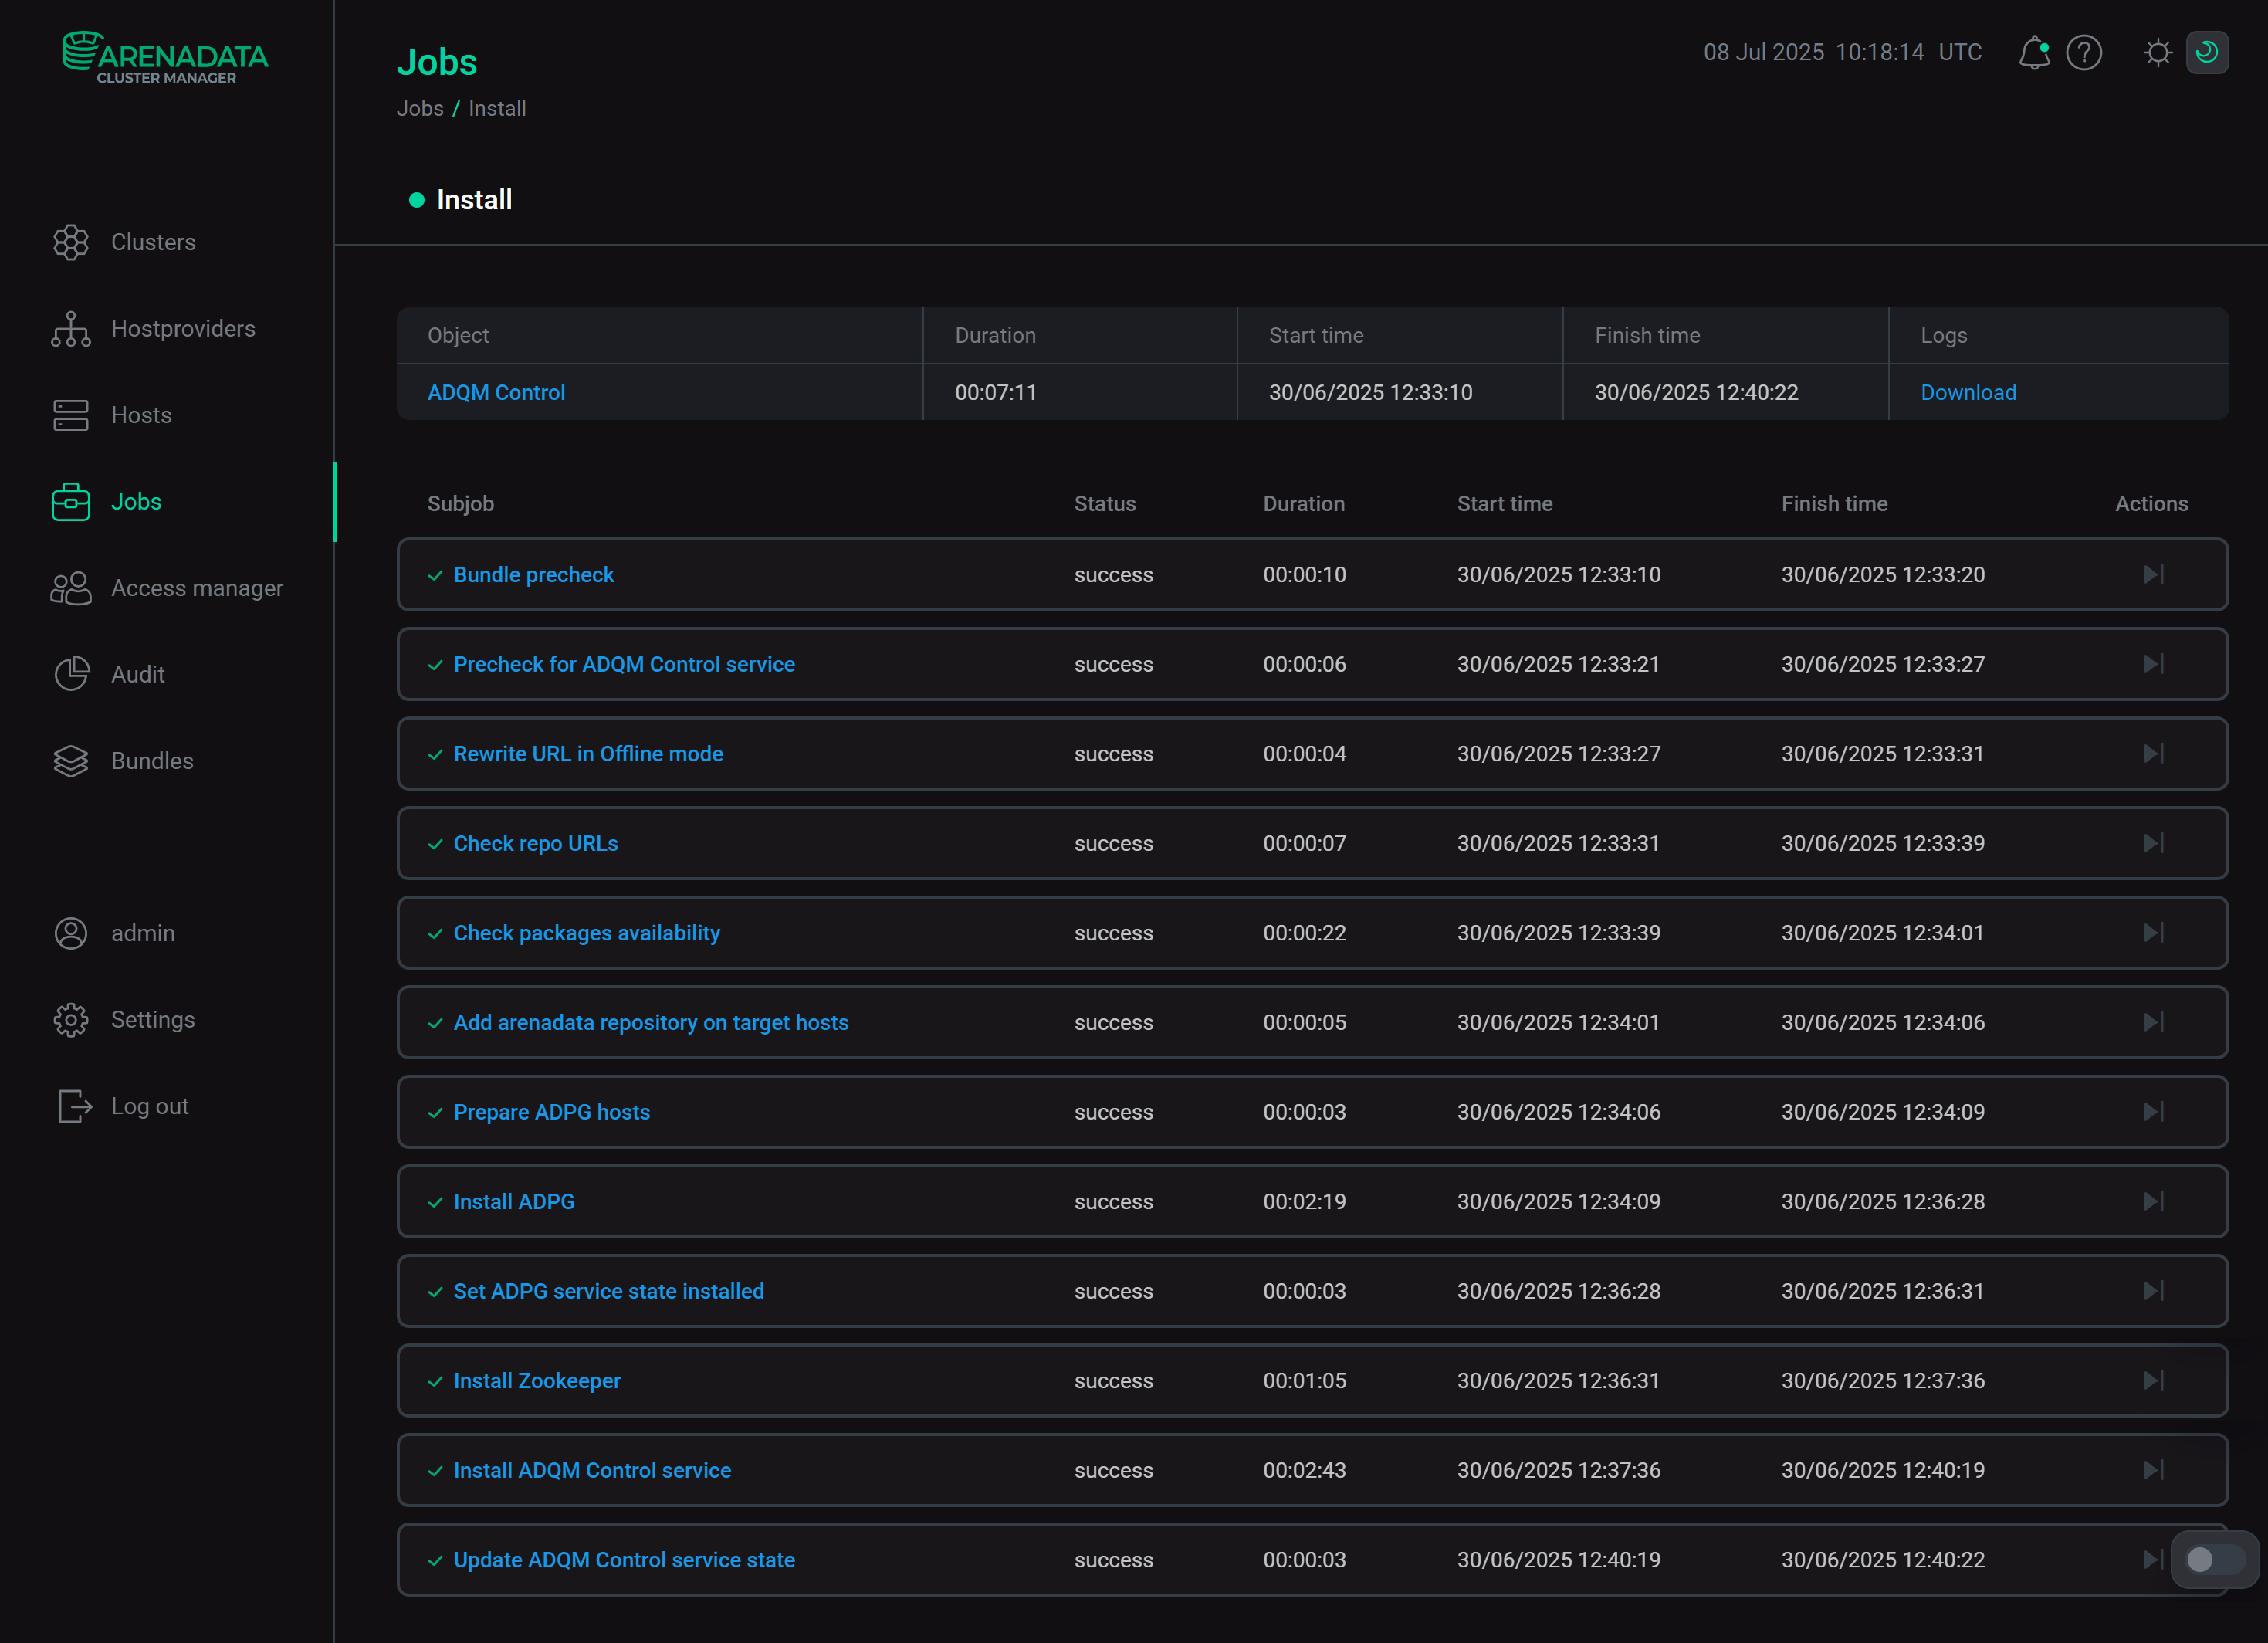Open the notifications bell
Image resolution: width=2268 pixels, height=1643 pixels.
point(2033,52)
